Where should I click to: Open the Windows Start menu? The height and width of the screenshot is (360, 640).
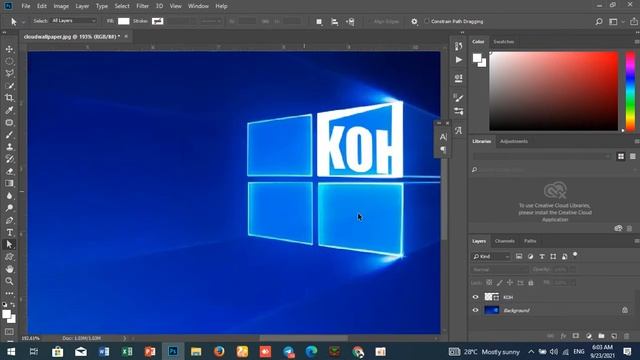click(x=11, y=351)
